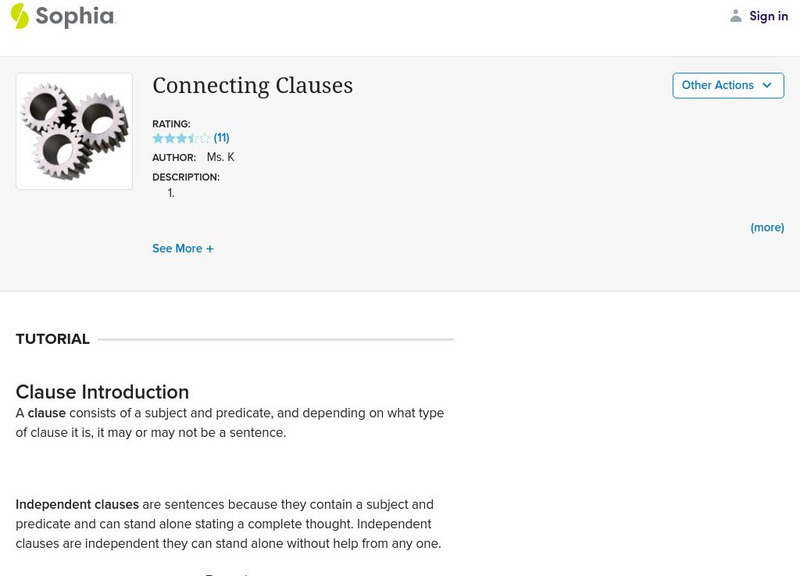This screenshot has height=576, width=800.
Task: Click the gears tutorial thumbnail image
Action: pyautogui.click(x=74, y=131)
